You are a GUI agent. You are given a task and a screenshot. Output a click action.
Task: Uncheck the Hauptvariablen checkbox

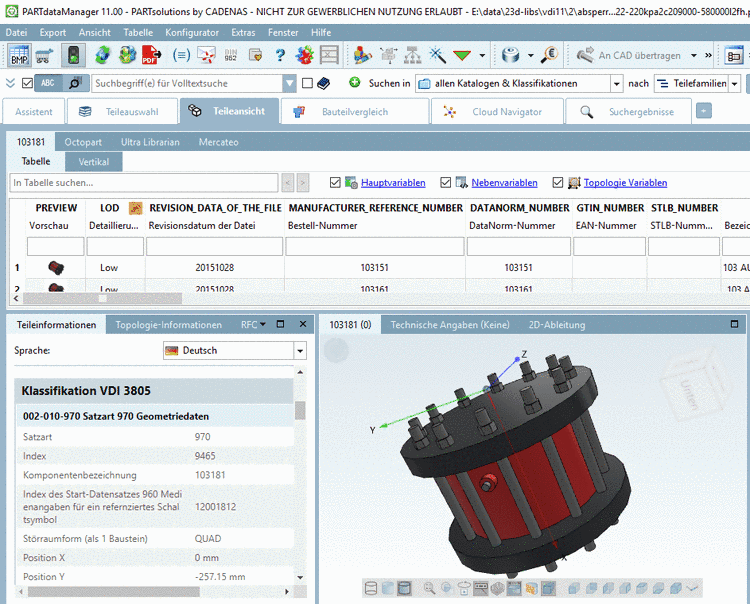335,182
